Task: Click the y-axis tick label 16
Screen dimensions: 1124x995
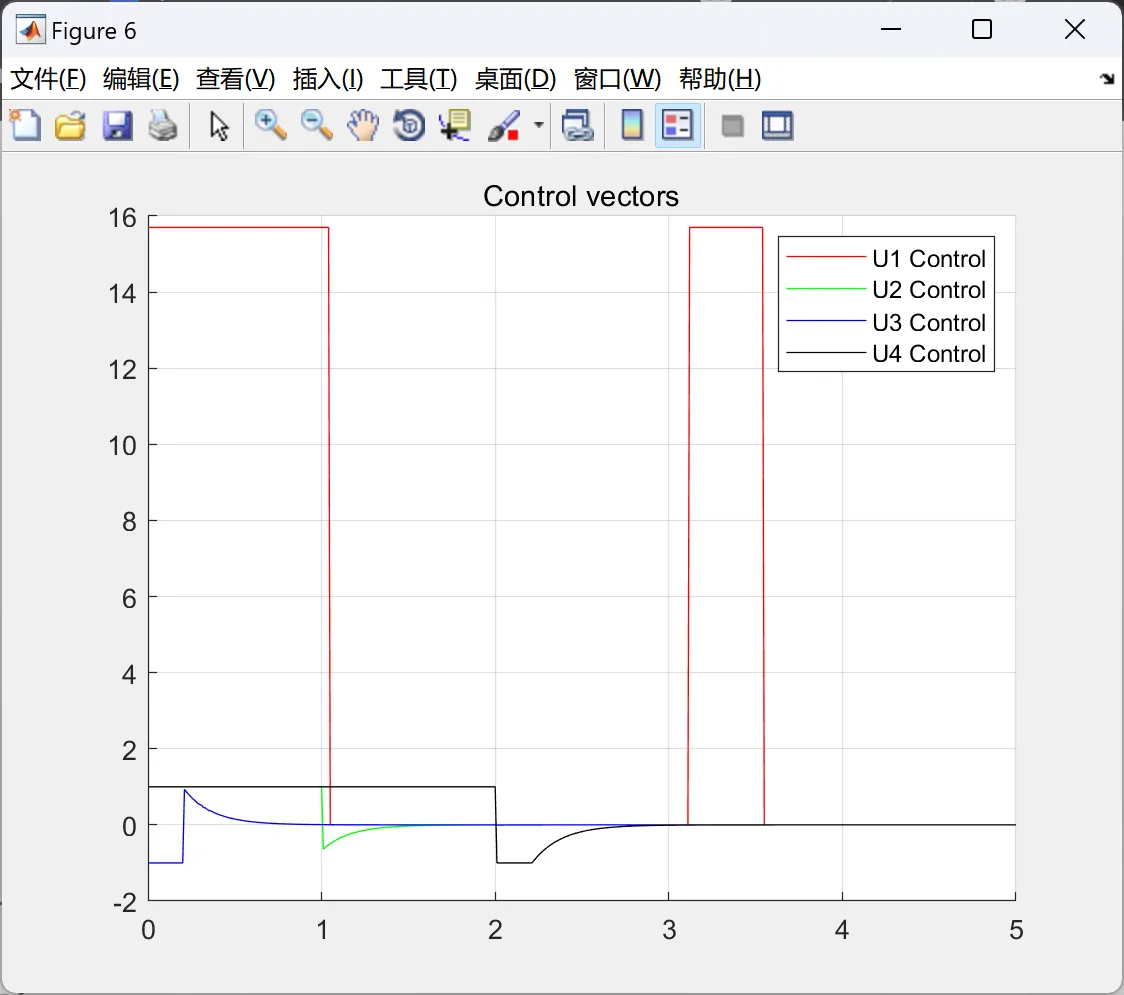Action: tap(122, 218)
